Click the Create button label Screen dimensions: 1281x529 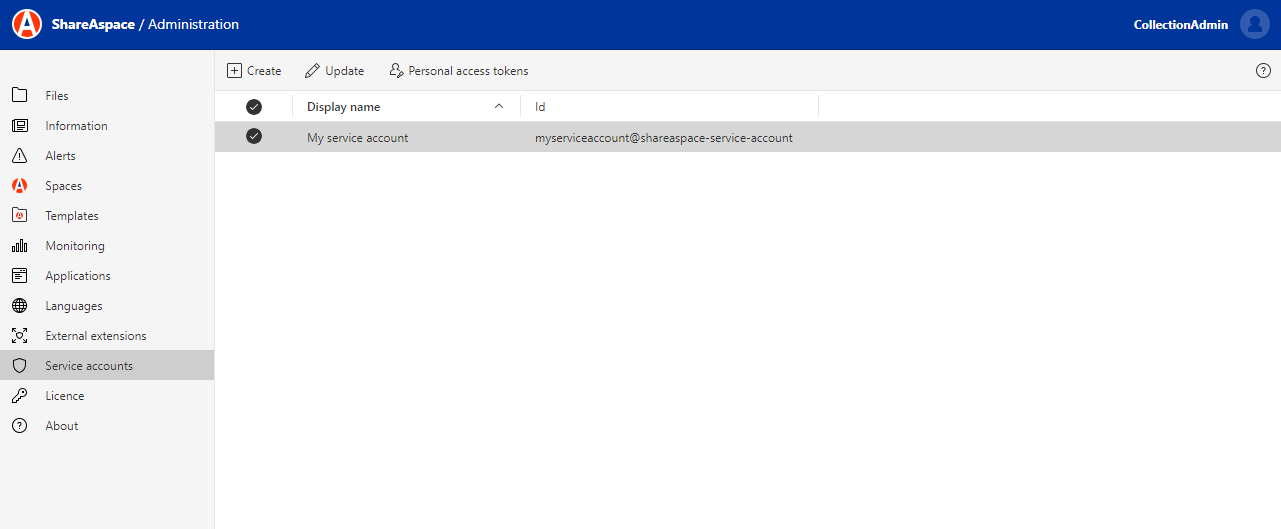264,71
